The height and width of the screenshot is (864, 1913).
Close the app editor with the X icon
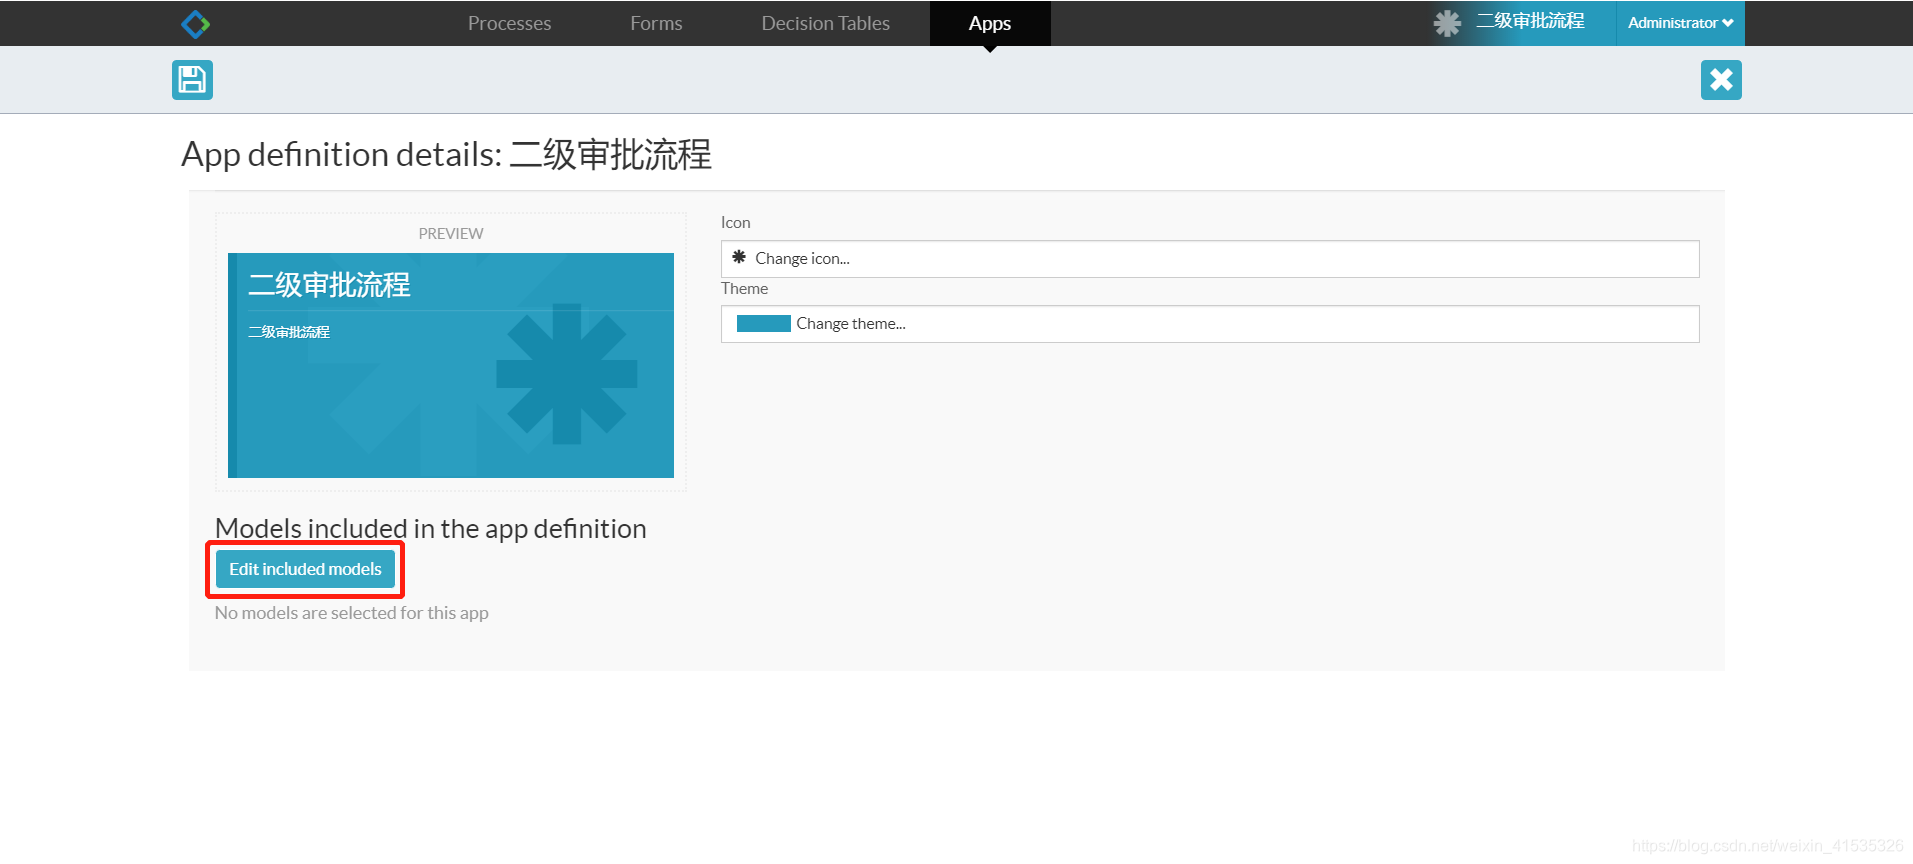click(1721, 80)
